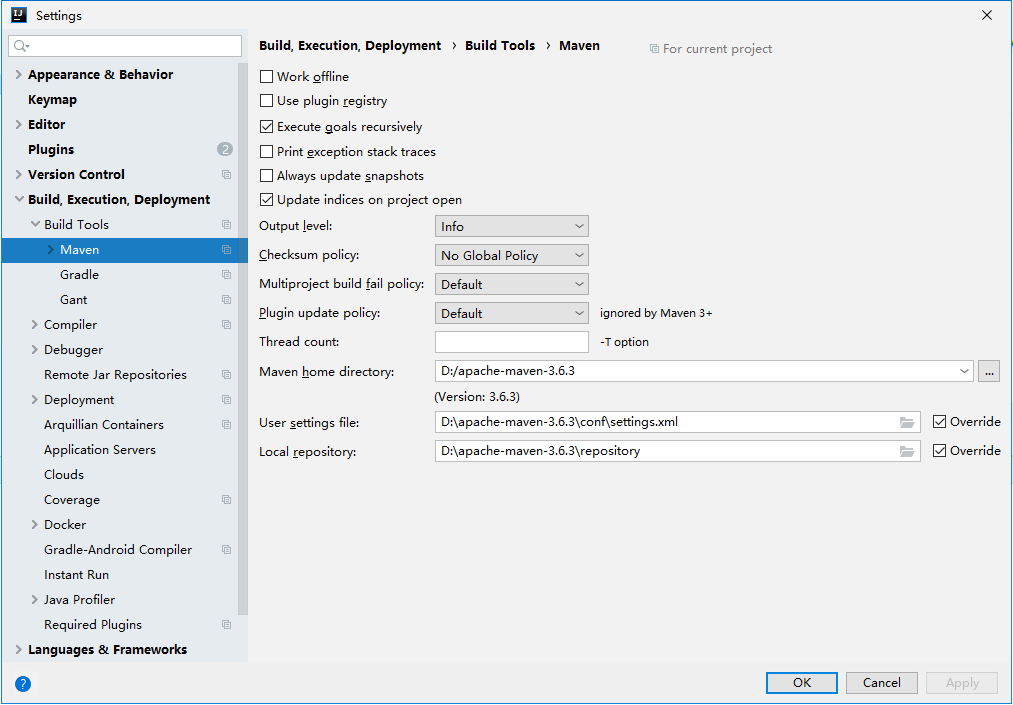Click Build, Execution, Deployment breadcrumb
Screen dimensions: 1013x705
pos(350,46)
